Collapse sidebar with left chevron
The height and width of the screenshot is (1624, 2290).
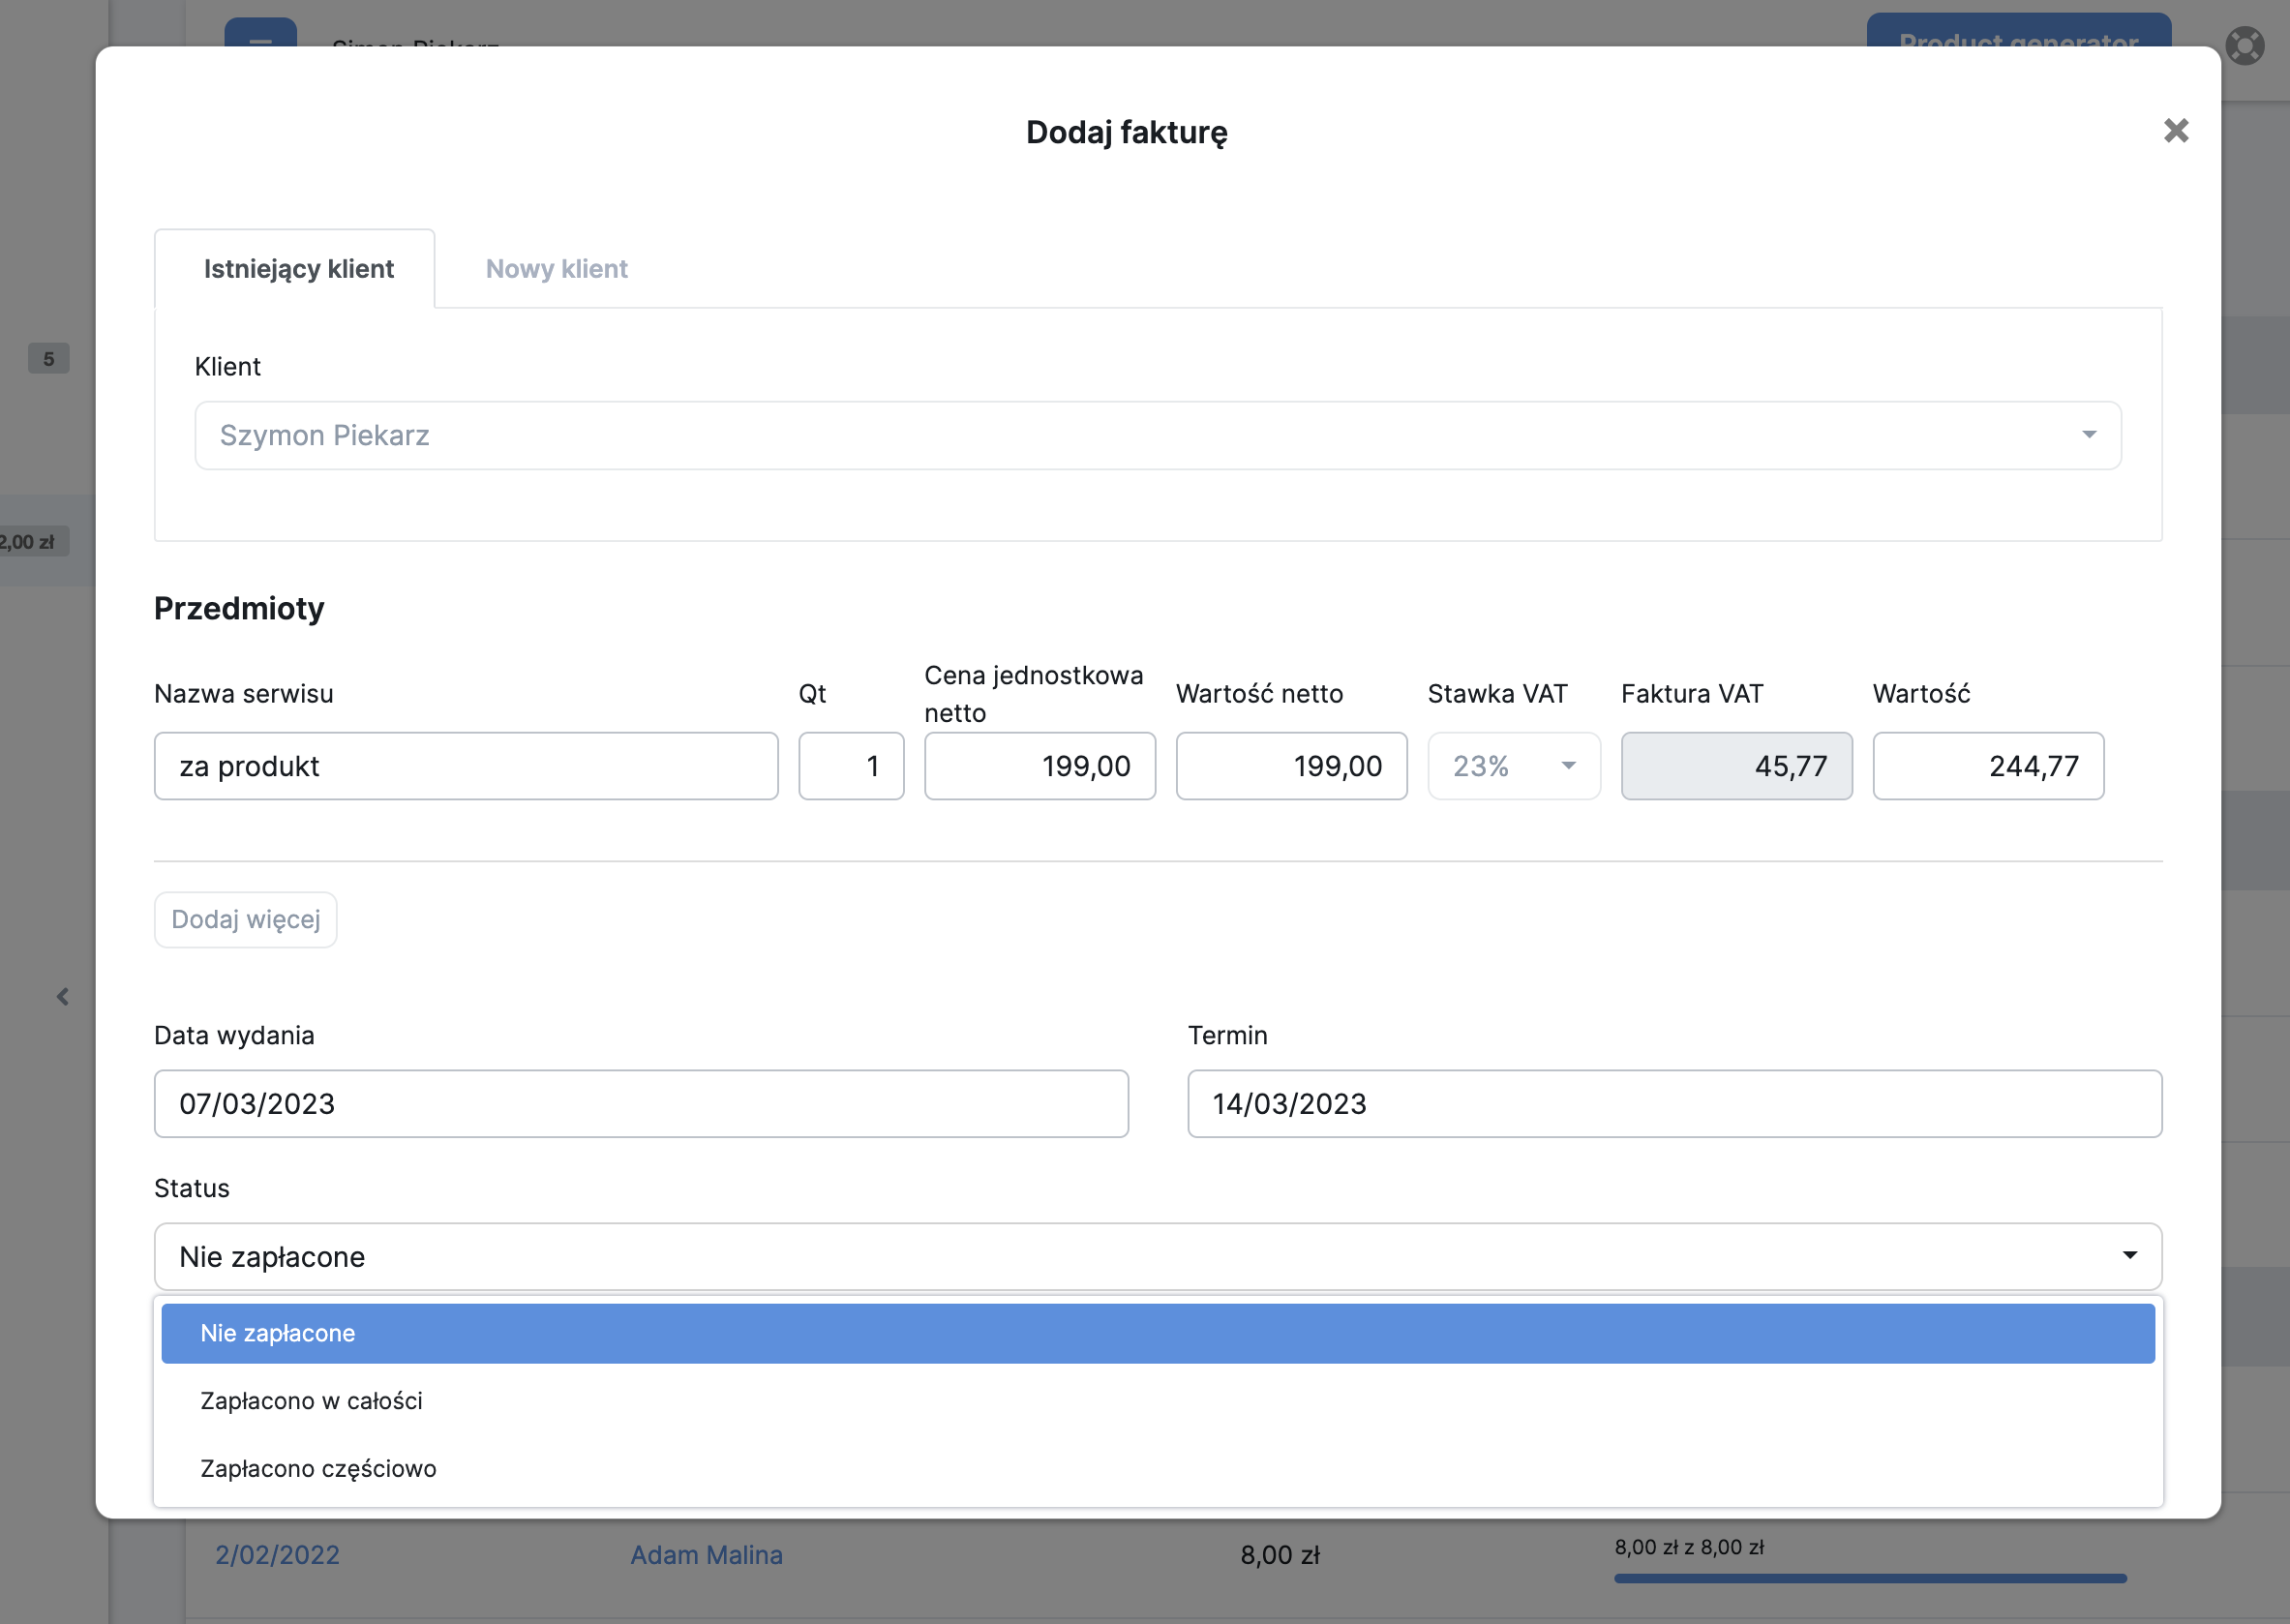pyautogui.click(x=63, y=996)
